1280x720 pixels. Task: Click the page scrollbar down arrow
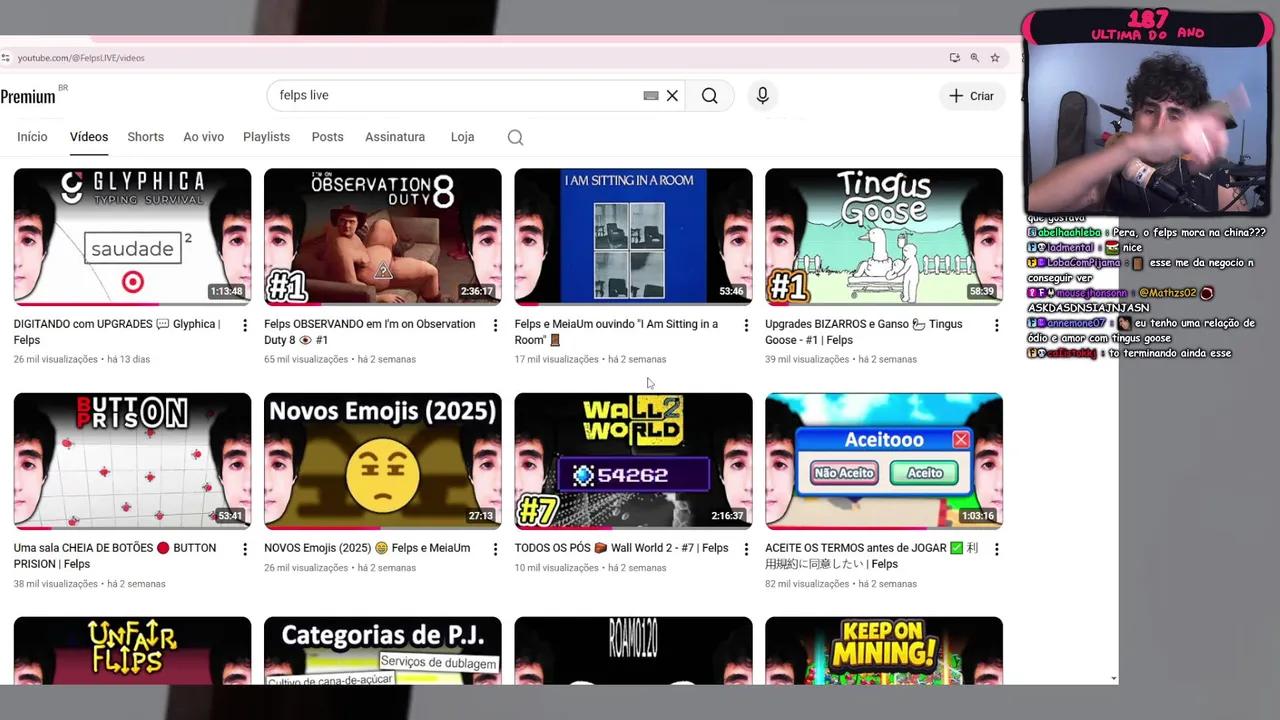[x=1113, y=679]
